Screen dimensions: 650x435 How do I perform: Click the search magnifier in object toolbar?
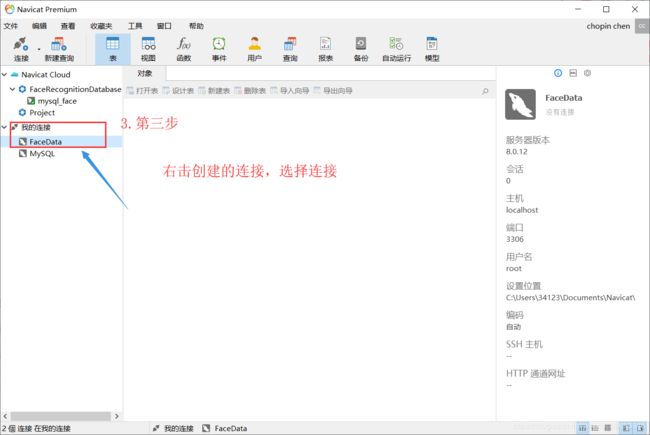pos(485,91)
